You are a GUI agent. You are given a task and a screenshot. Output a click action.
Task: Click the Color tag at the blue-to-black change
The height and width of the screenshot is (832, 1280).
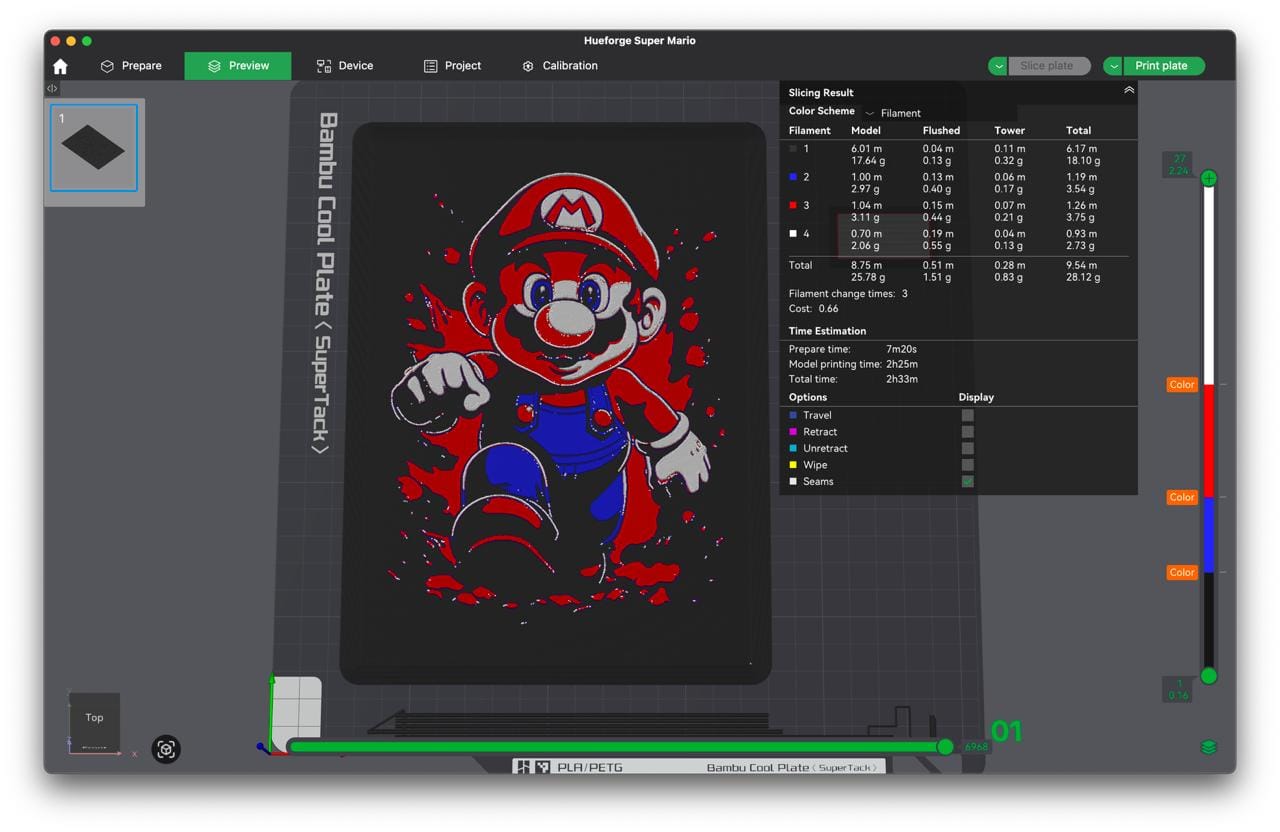[x=1182, y=573]
